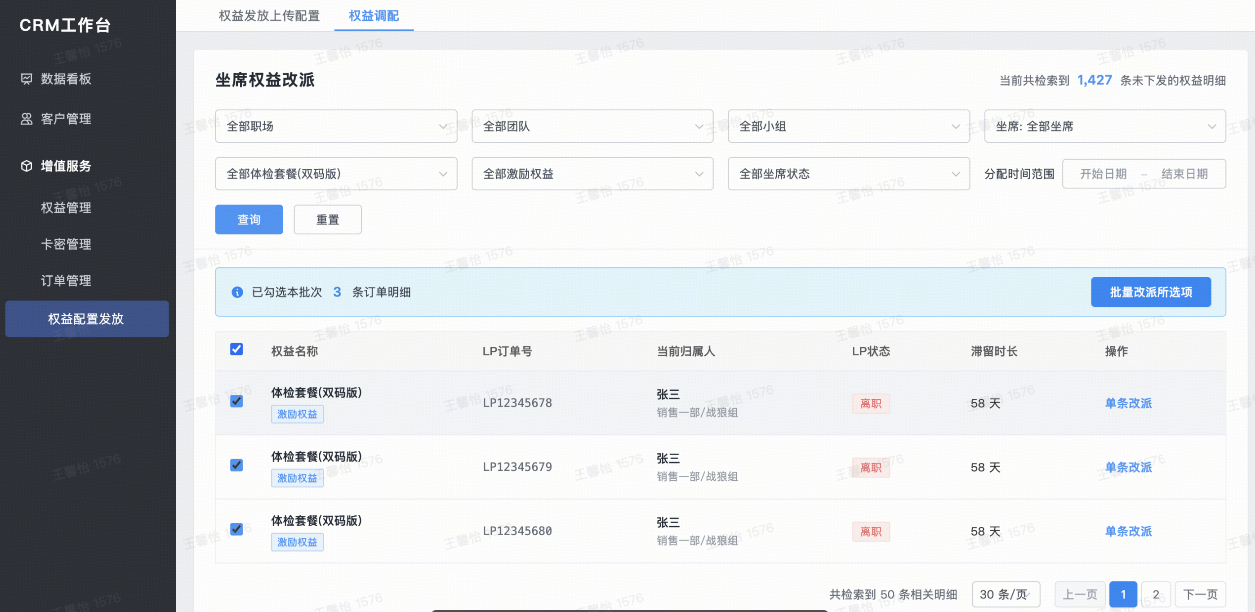The height and width of the screenshot is (612, 1255).
Task: Click the blue 查询 button
Action: 249,220
